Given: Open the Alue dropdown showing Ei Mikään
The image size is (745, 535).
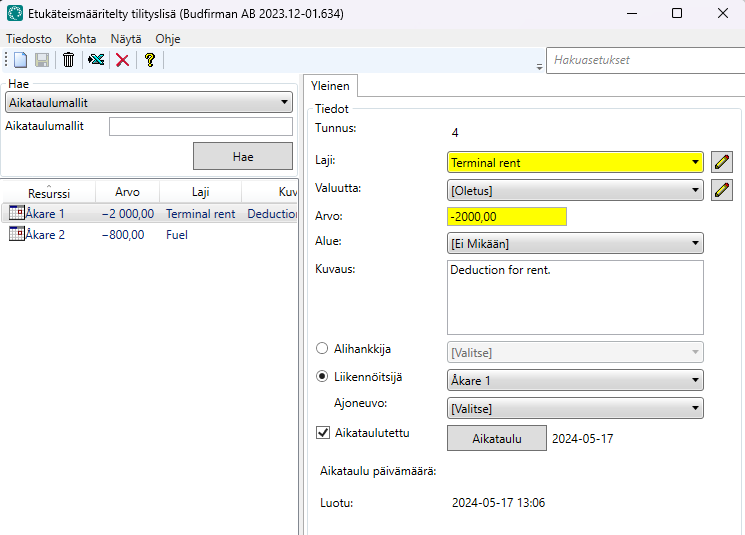Looking at the screenshot, I should tap(575, 243).
